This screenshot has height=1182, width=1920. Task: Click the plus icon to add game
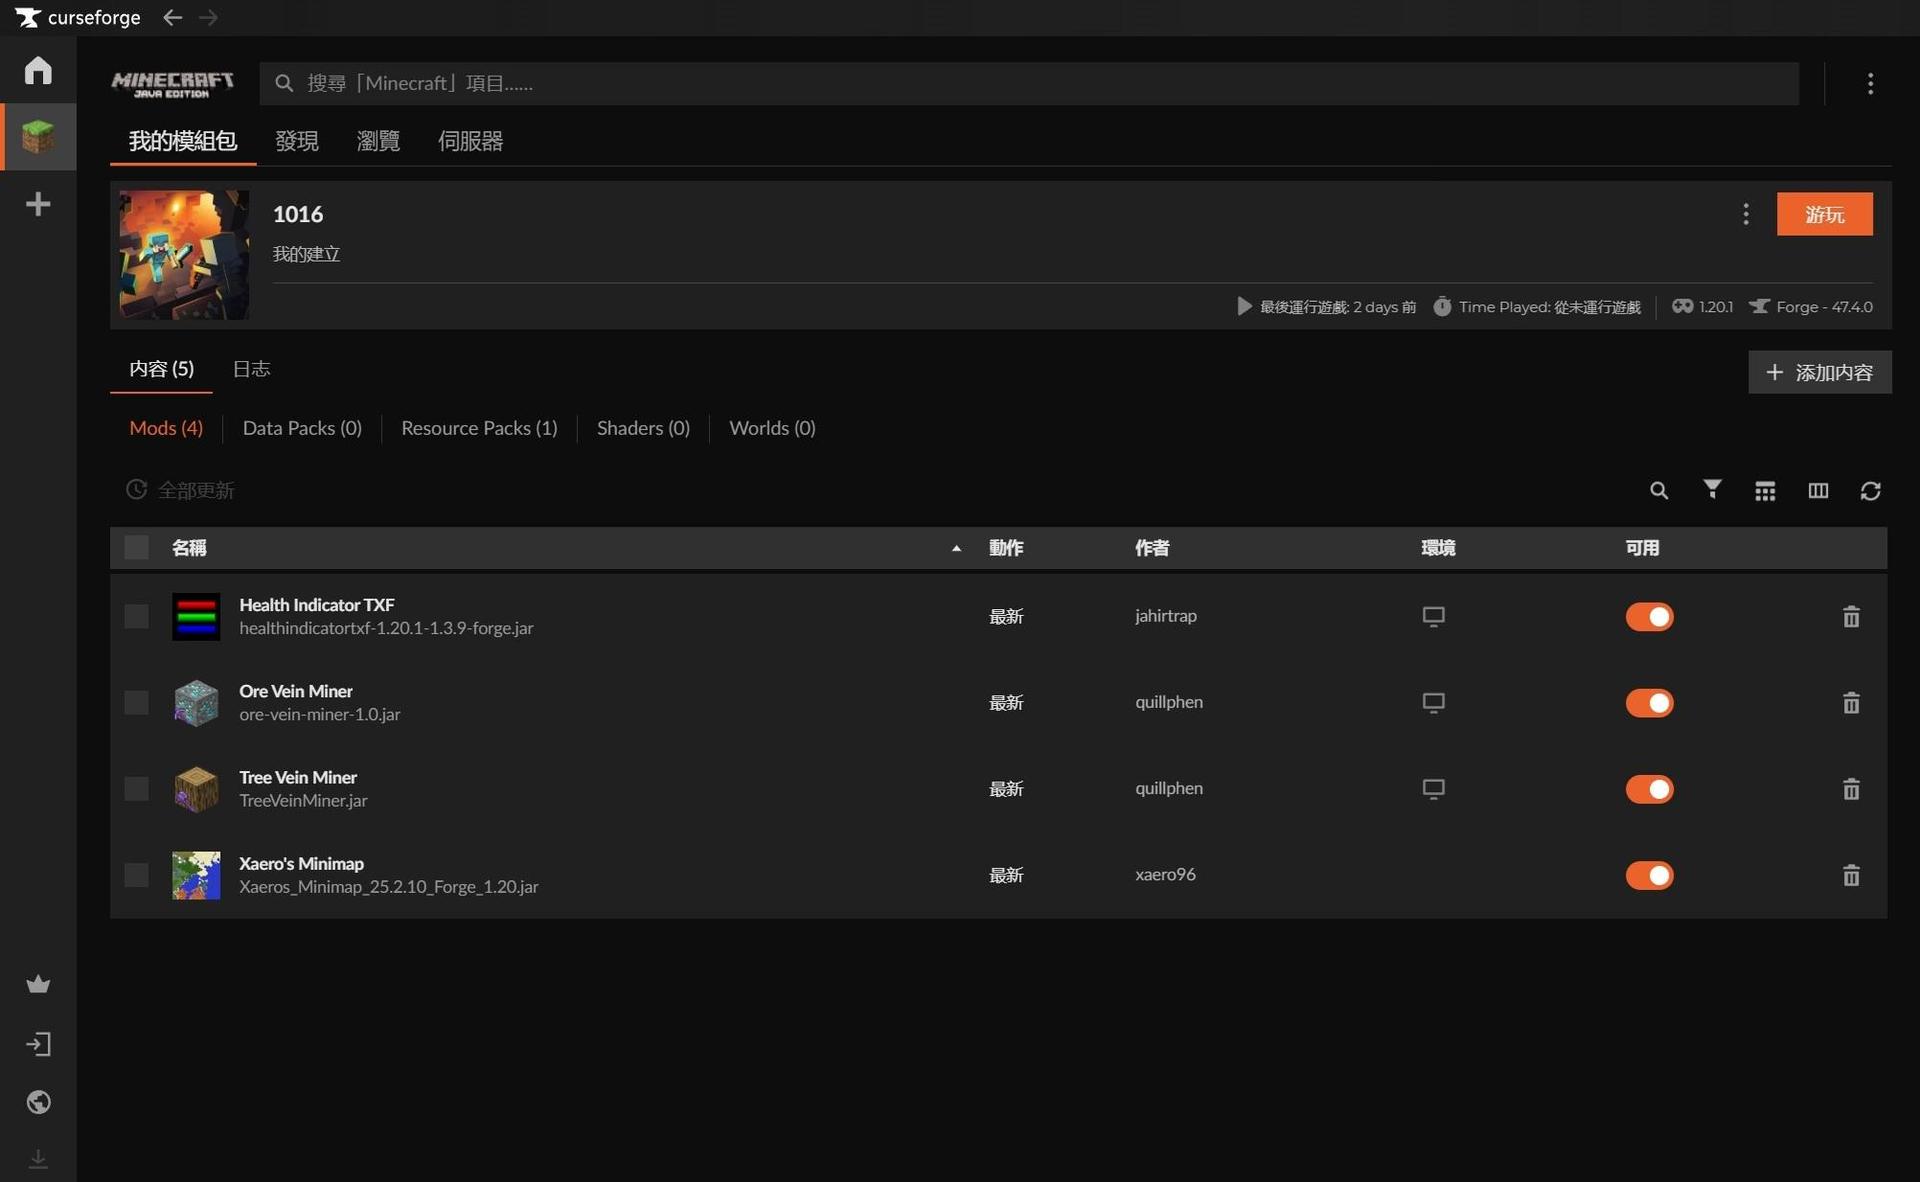[x=38, y=204]
